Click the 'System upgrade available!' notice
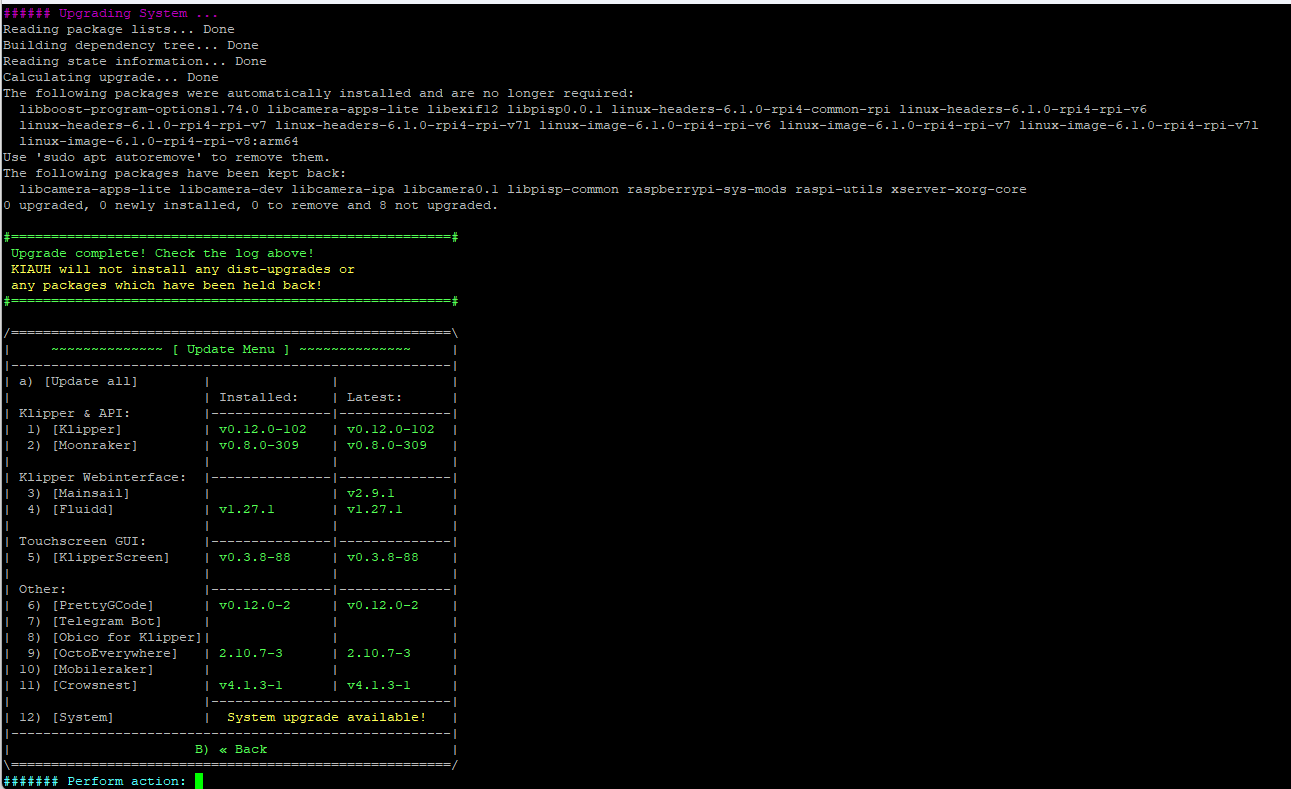This screenshot has height=789, width=1291. (326, 717)
